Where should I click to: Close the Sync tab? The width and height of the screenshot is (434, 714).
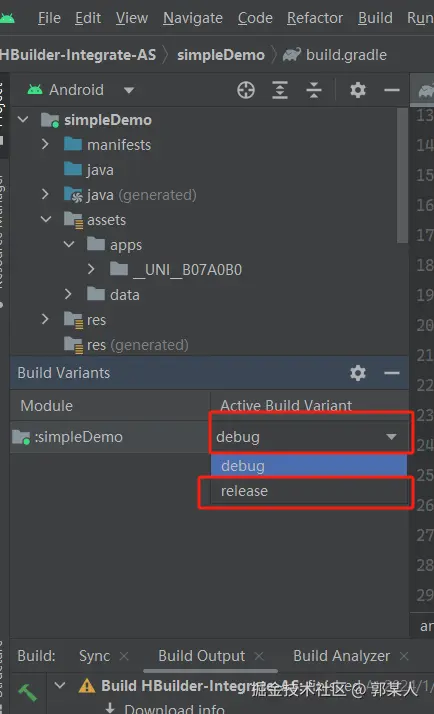point(124,656)
